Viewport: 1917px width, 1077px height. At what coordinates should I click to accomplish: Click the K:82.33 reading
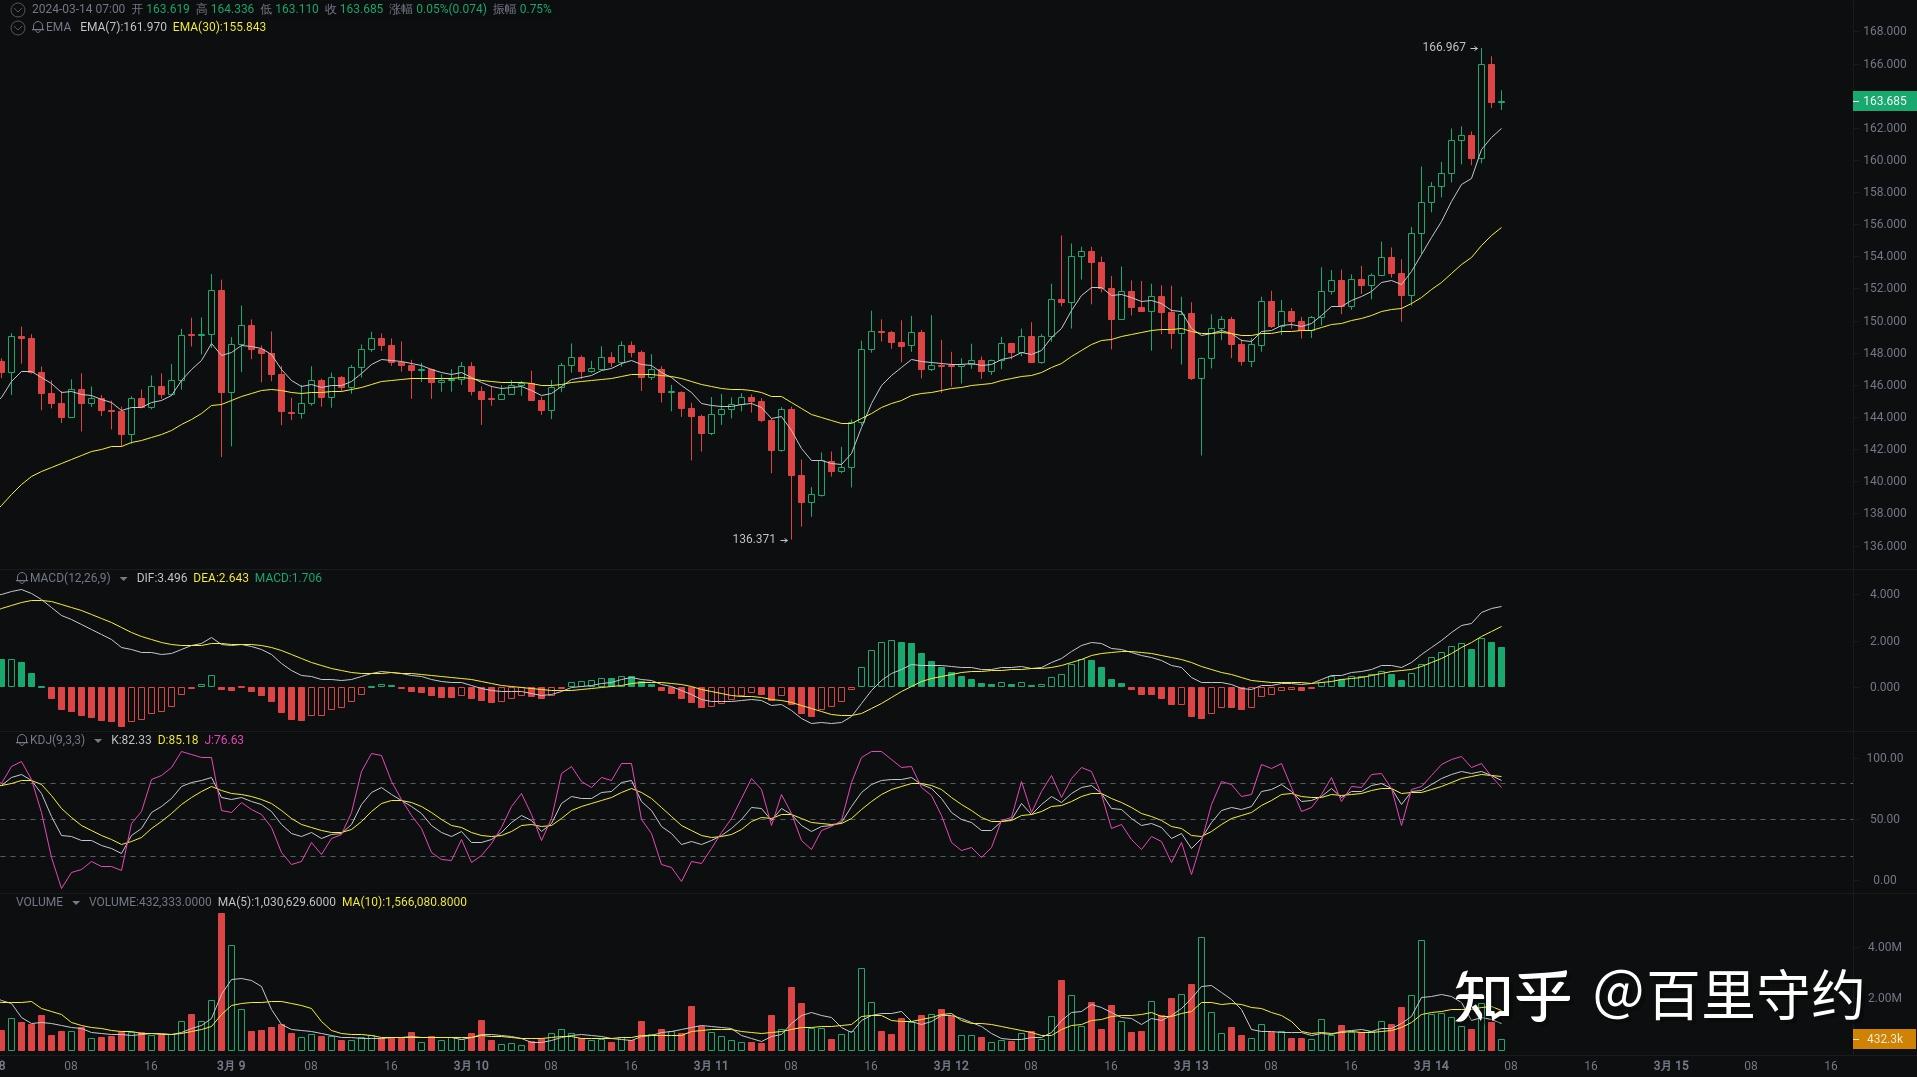131,740
